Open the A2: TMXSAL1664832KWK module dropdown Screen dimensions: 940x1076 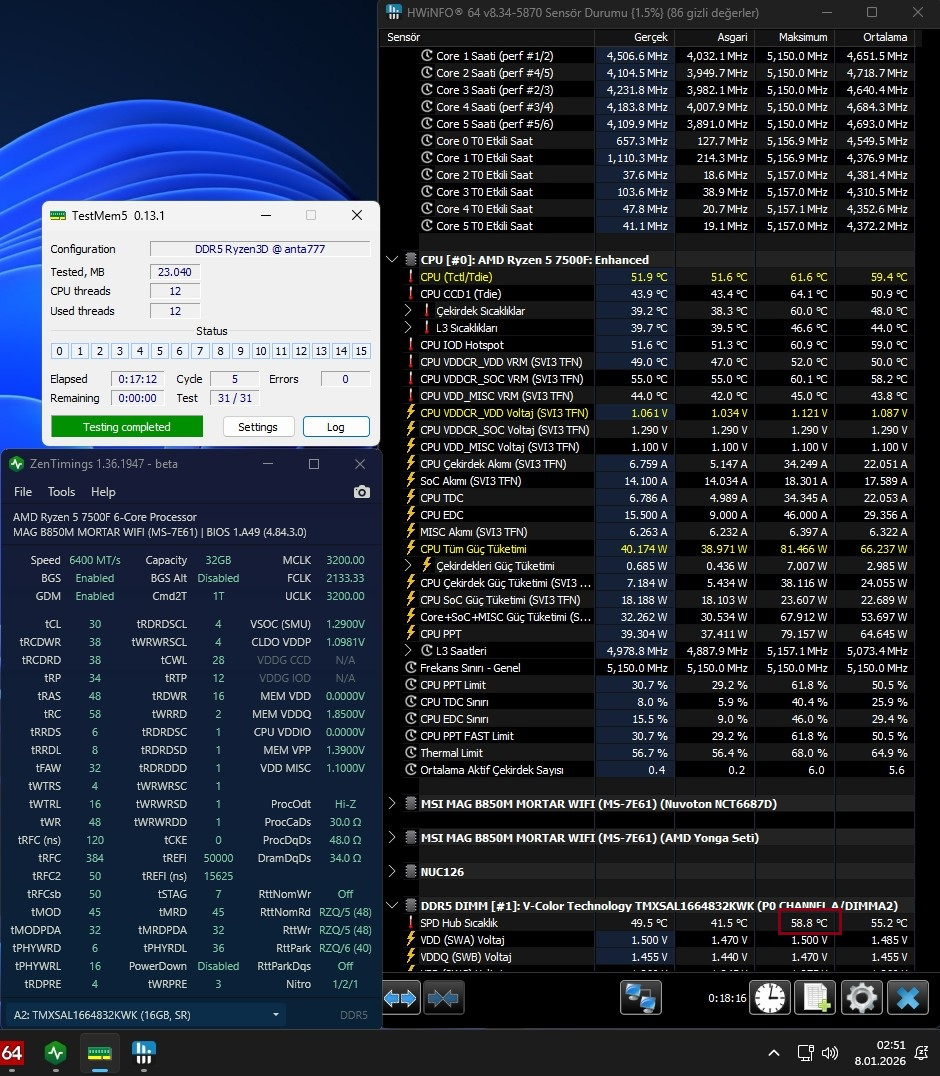[147, 1015]
